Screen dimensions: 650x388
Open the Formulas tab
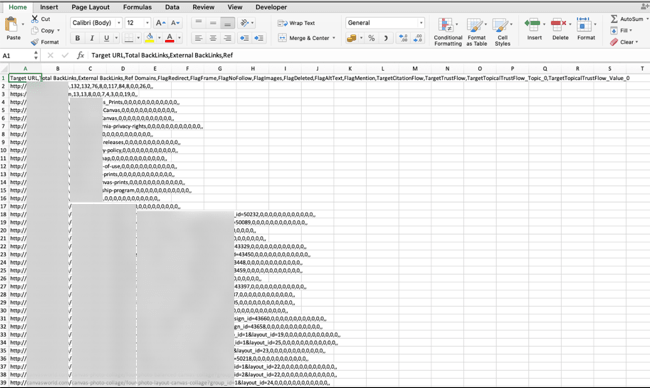click(137, 7)
